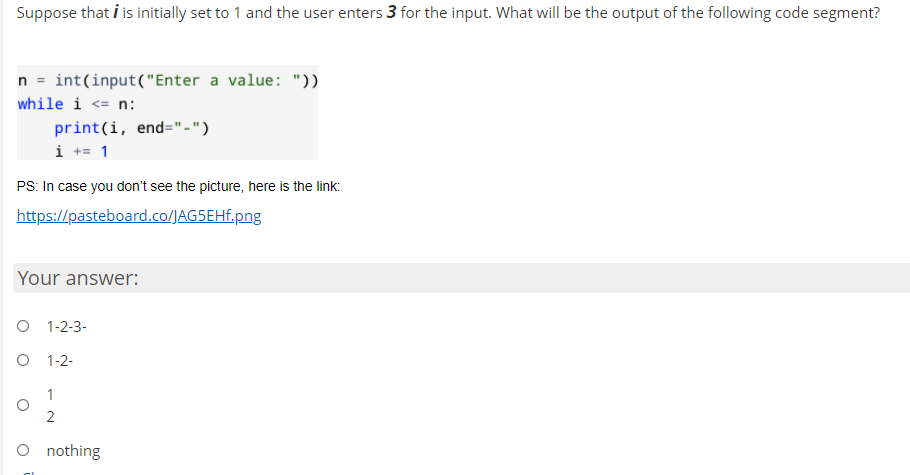Click the print(i, end="-") code line

coord(131,128)
